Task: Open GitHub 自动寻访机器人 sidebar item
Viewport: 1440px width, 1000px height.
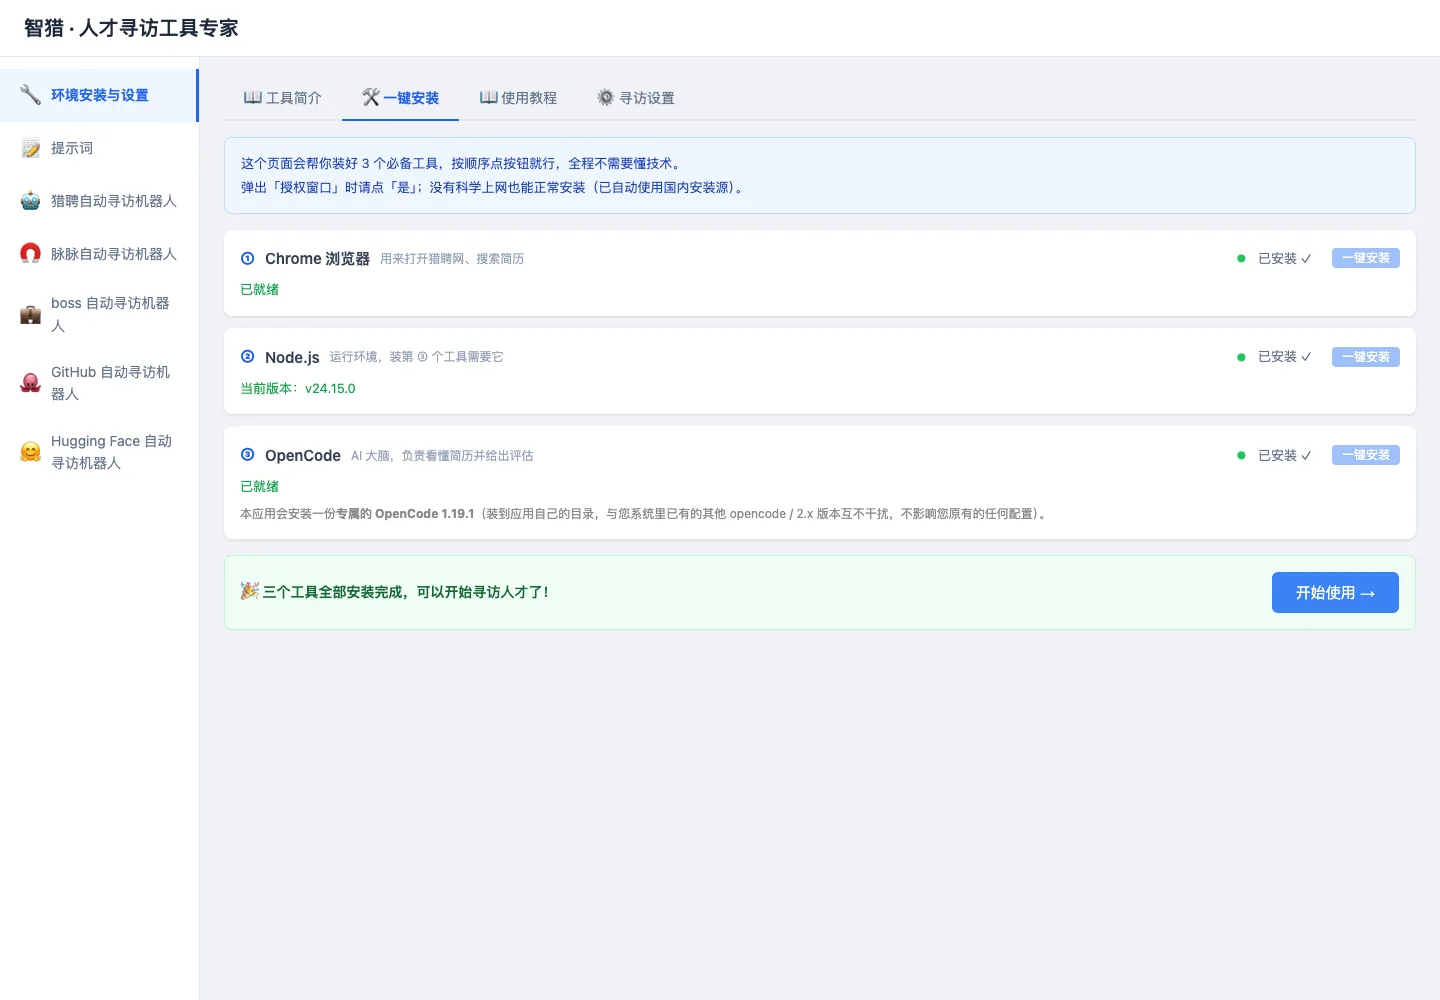Action: click(99, 383)
